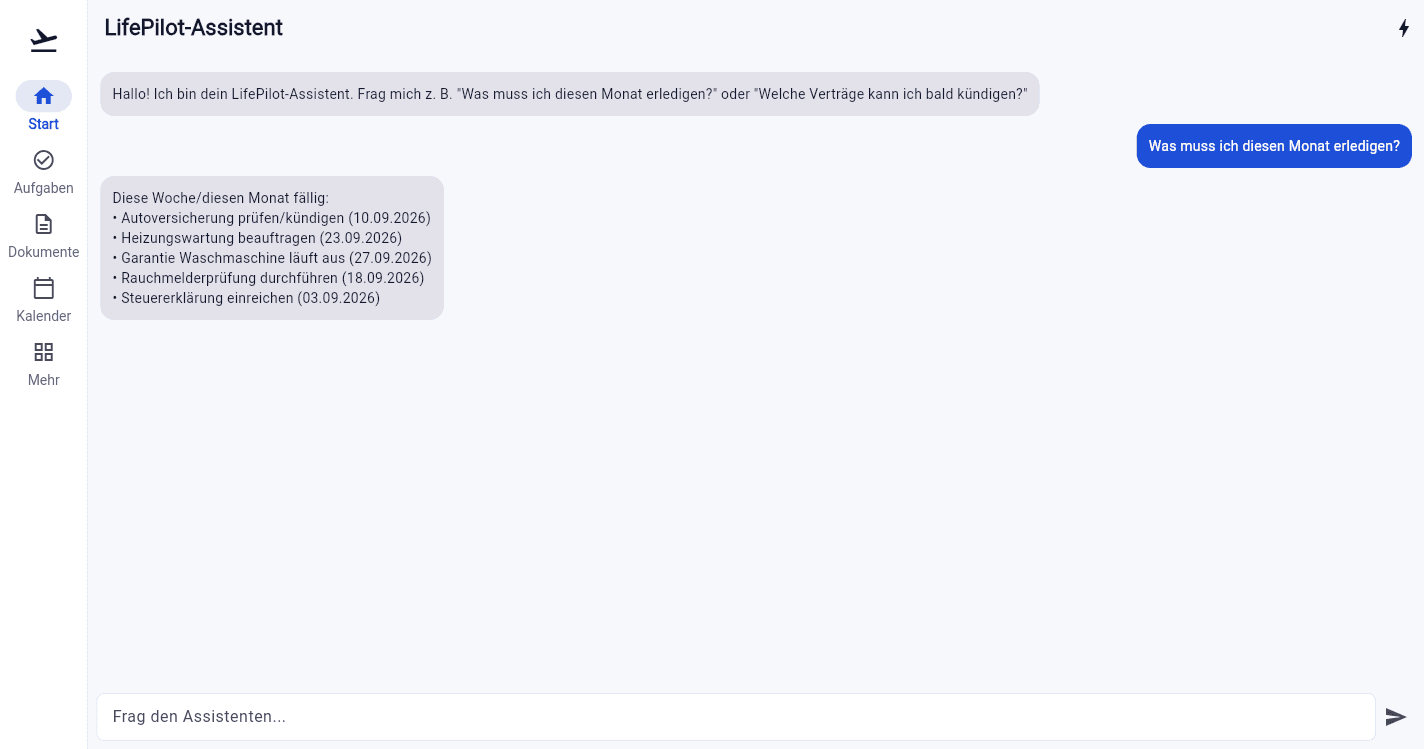Open the Mehr grid icon
The image size is (1424, 749).
44,352
